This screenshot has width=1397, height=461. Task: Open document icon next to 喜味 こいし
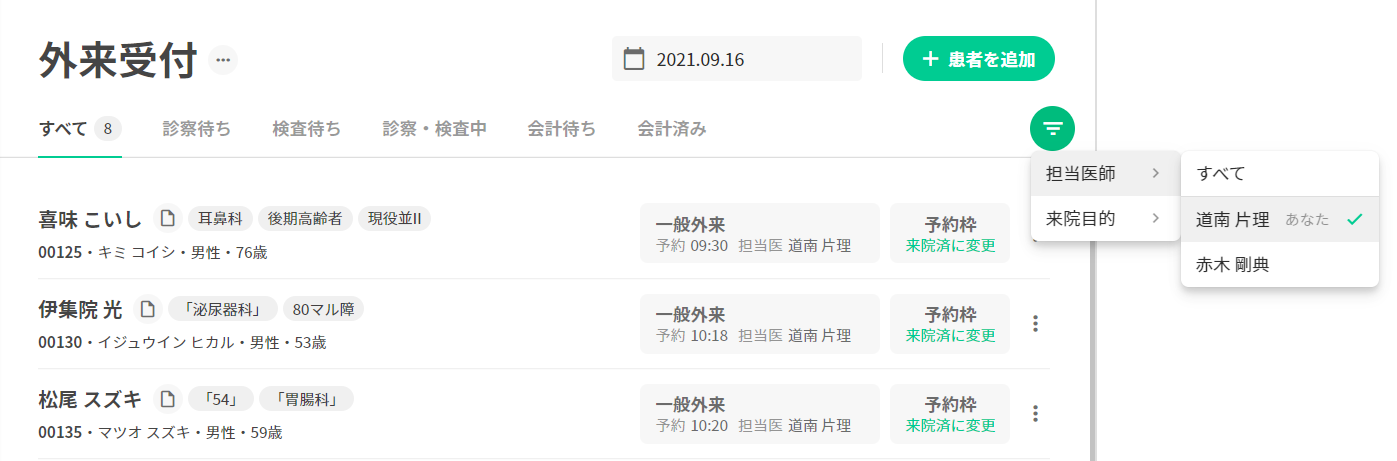[x=168, y=218]
